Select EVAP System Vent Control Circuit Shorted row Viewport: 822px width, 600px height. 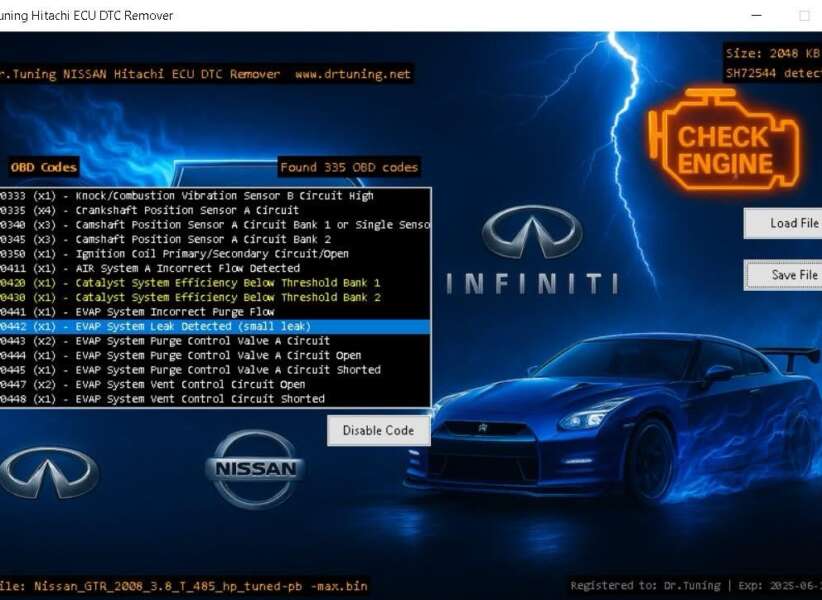click(x=215, y=399)
